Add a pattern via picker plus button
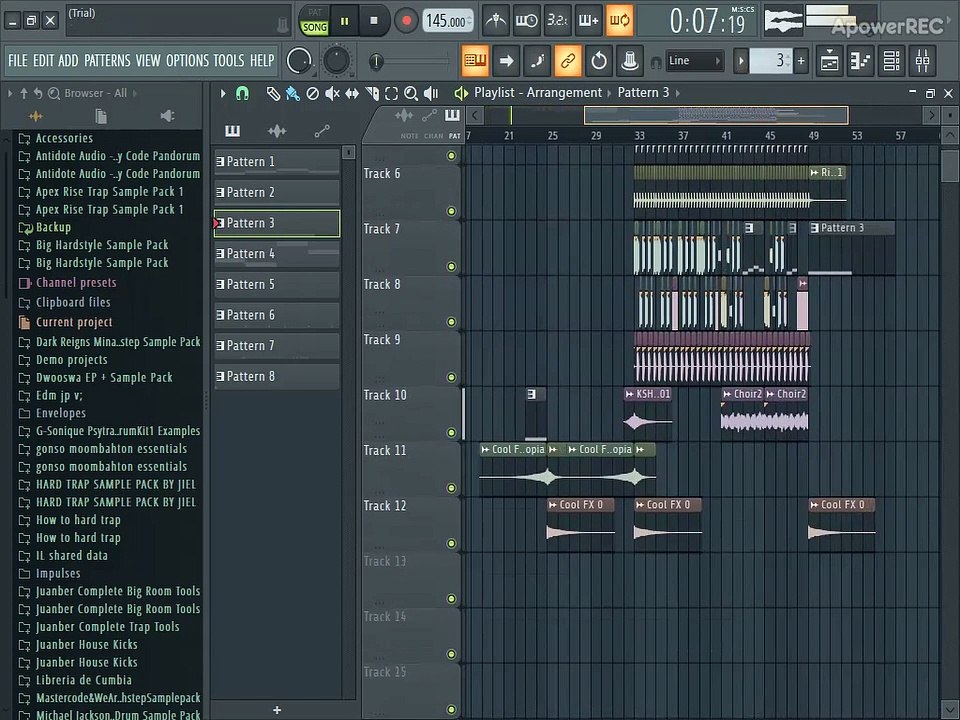Image resolution: width=960 pixels, height=720 pixels. pyautogui.click(x=277, y=710)
